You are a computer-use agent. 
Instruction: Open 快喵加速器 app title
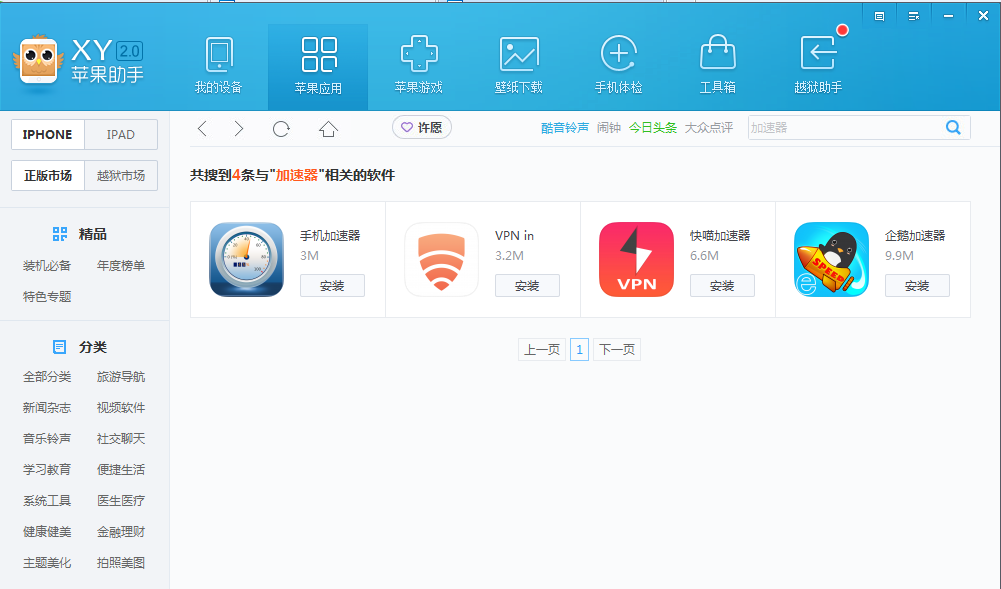(720, 235)
